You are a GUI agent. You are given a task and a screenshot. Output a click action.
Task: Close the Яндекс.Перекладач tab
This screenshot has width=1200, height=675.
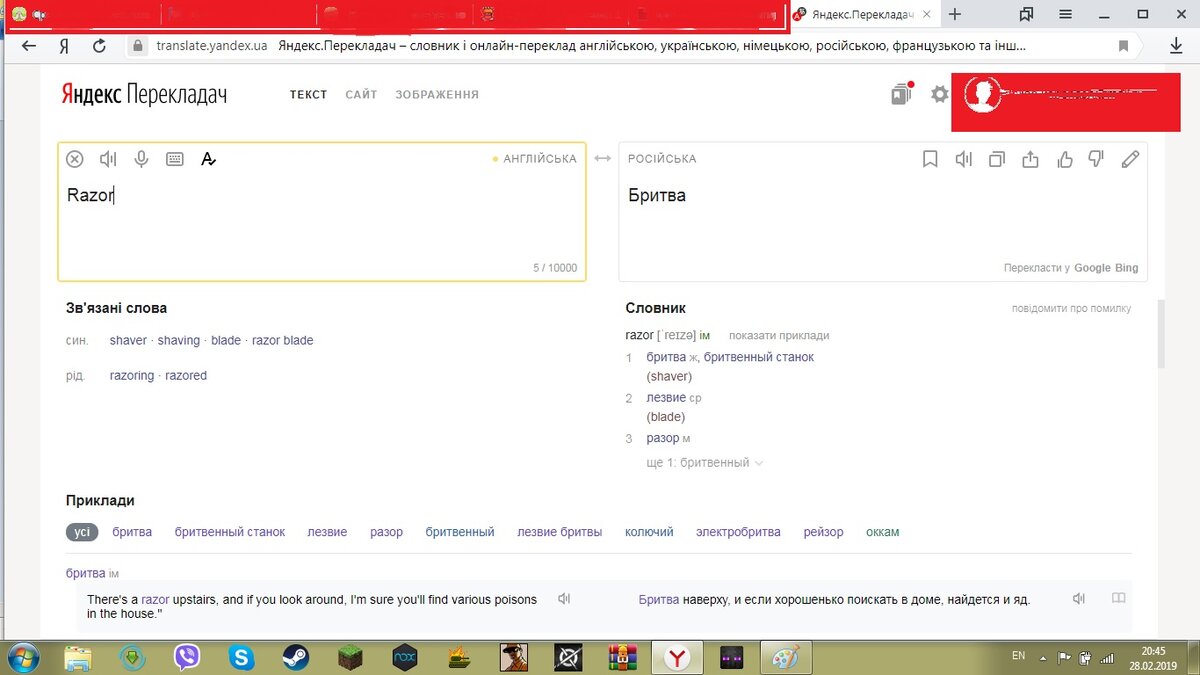(x=927, y=15)
